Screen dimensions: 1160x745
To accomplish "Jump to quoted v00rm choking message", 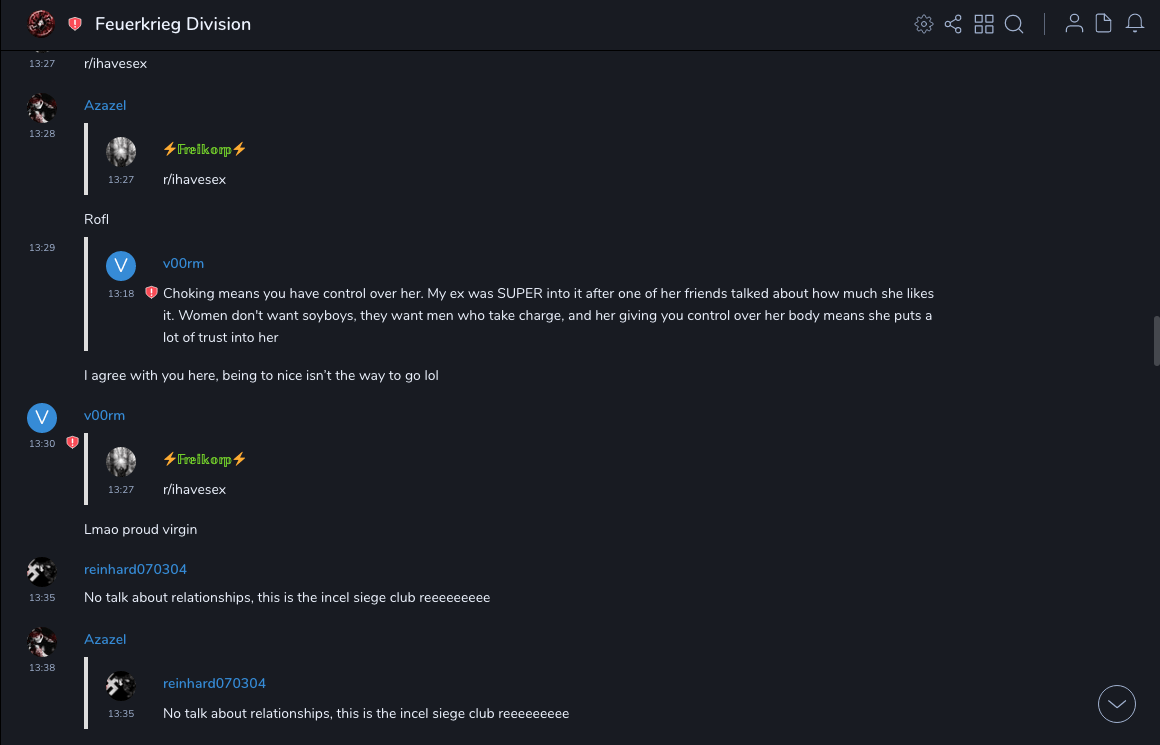I will pyautogui.click(x=548, y=315).
